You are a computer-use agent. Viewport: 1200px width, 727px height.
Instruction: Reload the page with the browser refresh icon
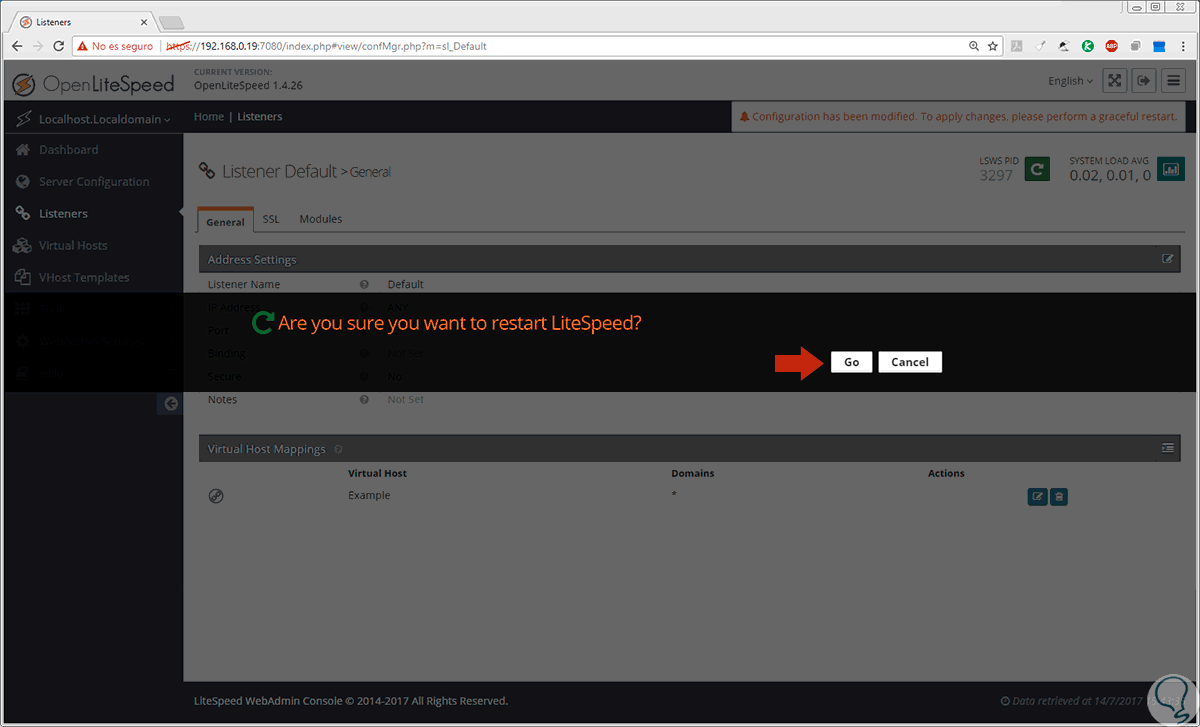tap(59, 46)
